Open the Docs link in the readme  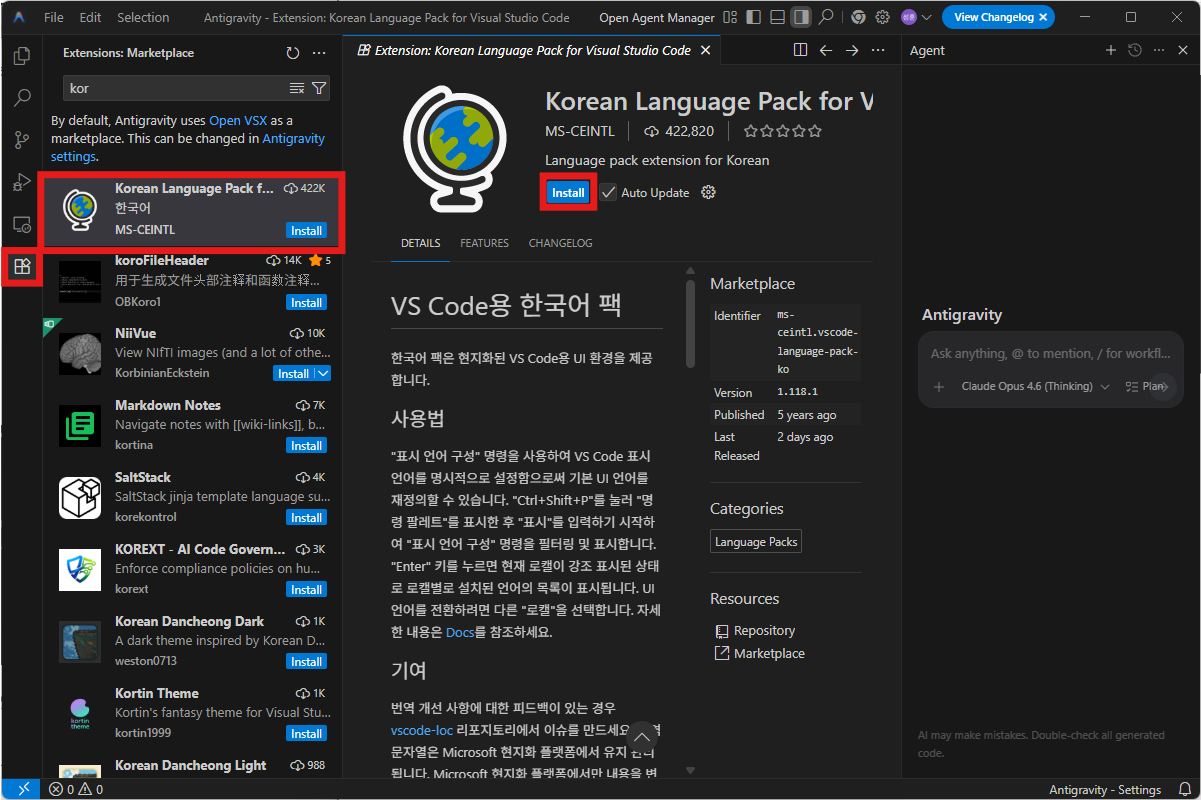click(460, 632)
